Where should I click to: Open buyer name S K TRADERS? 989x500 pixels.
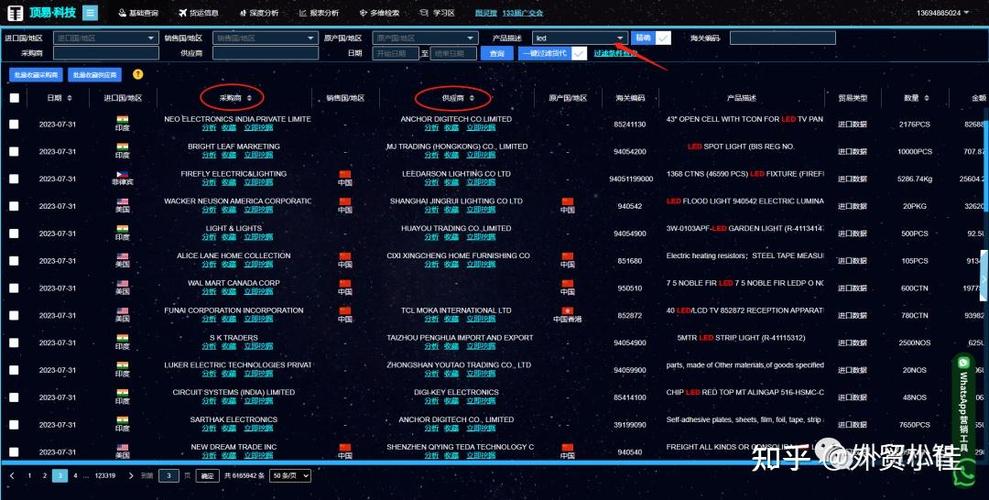[233, 338]
